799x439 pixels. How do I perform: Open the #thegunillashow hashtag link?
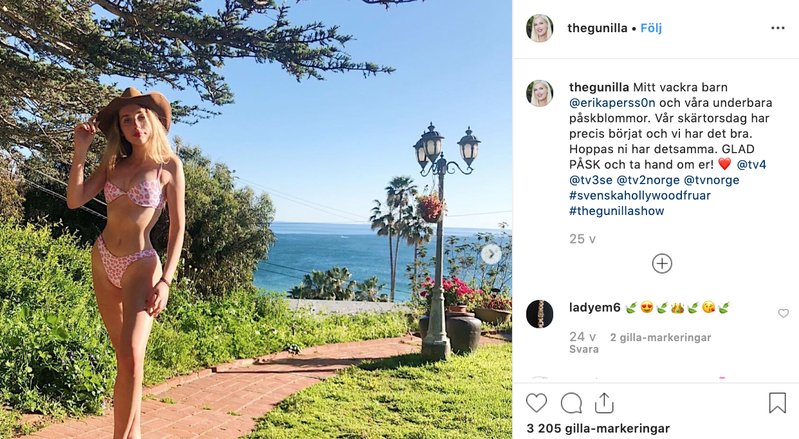click(616, 211)
